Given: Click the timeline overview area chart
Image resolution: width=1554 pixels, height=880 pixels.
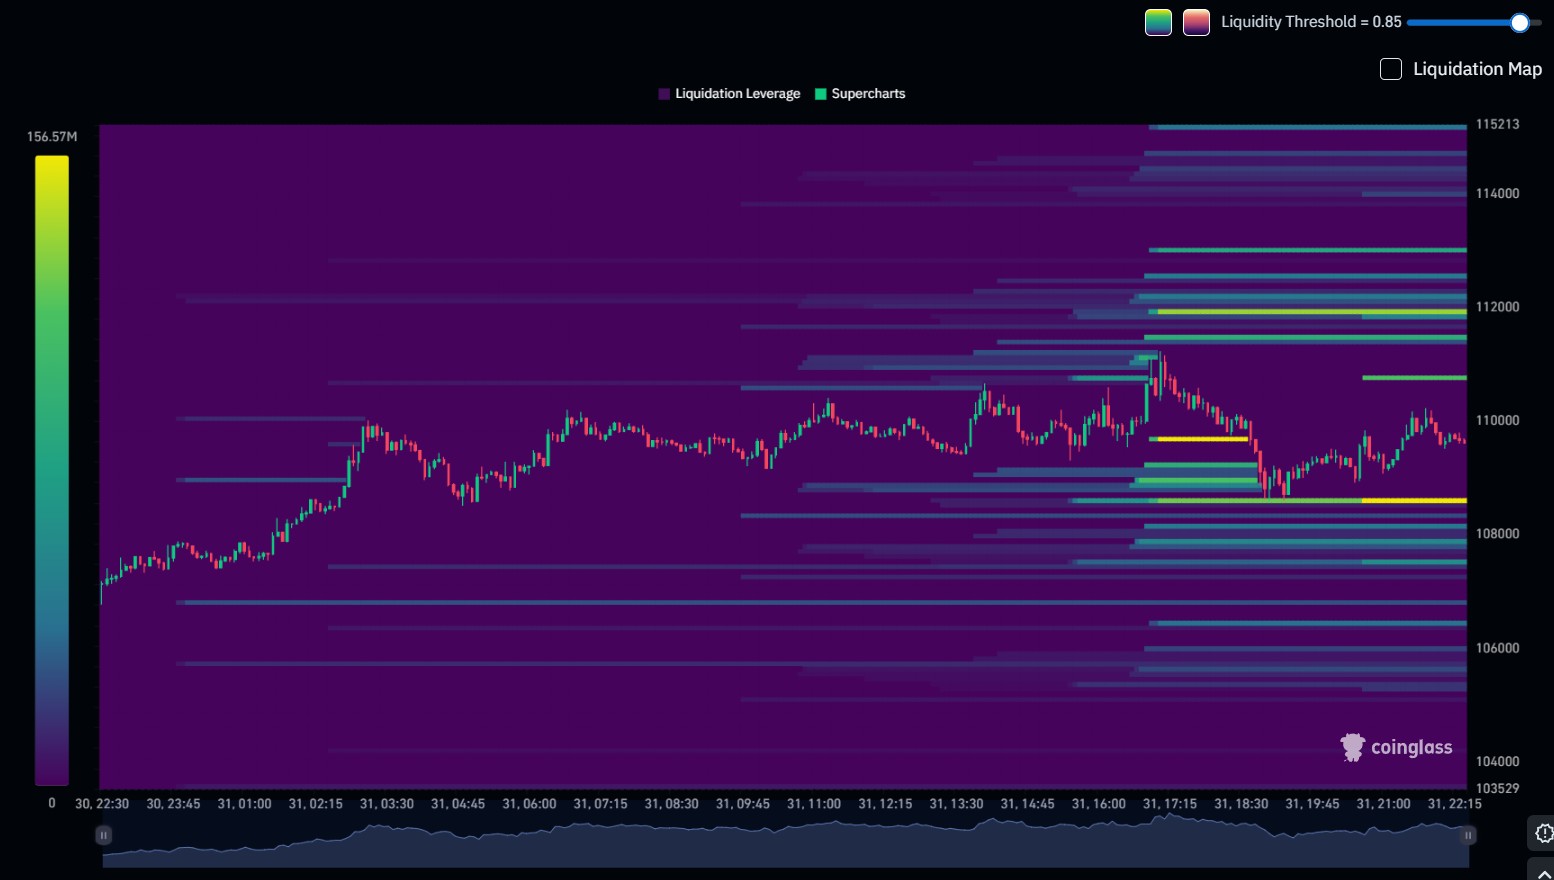Looking at the screenshot, I should [785, 840].
